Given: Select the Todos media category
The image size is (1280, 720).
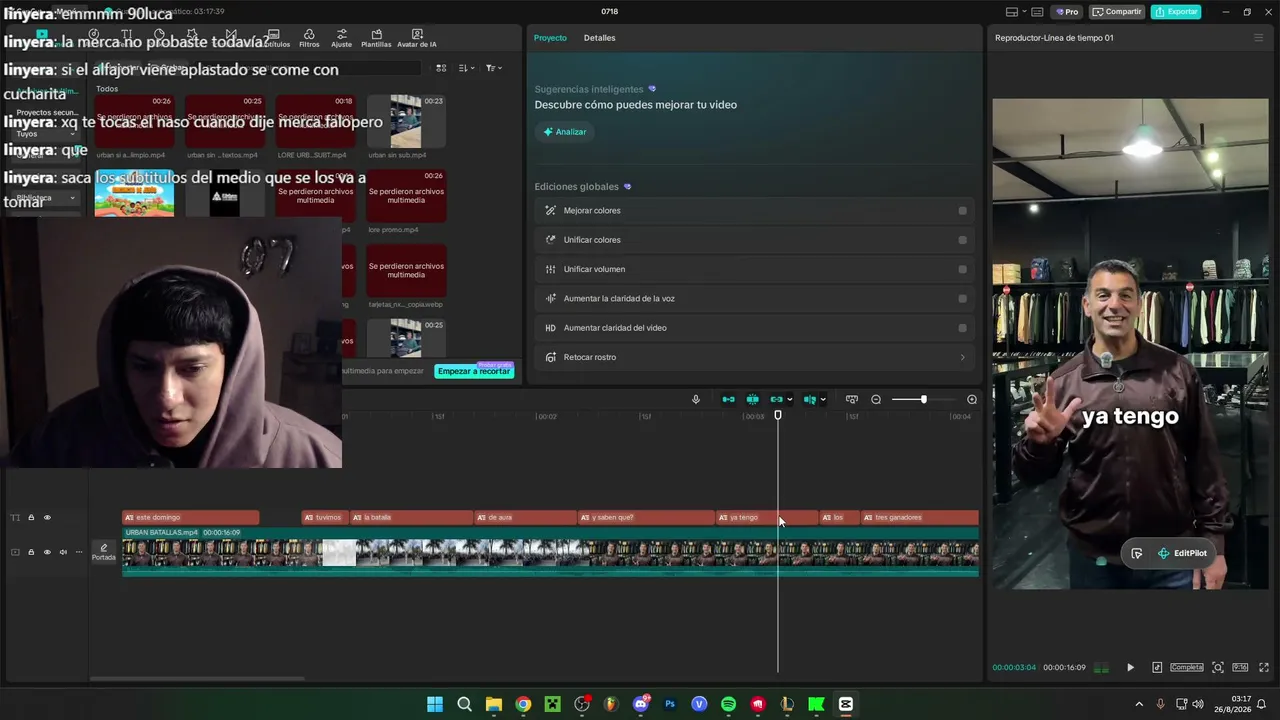Looking at the screenshot, I should 107,89.
